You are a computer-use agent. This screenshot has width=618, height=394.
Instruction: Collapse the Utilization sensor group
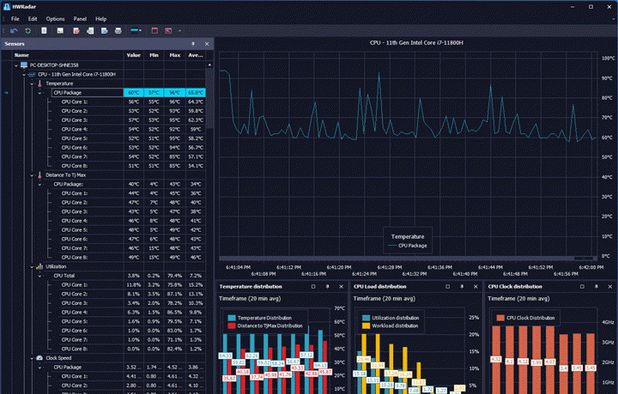pyautogui.click(x=32, y=267)
